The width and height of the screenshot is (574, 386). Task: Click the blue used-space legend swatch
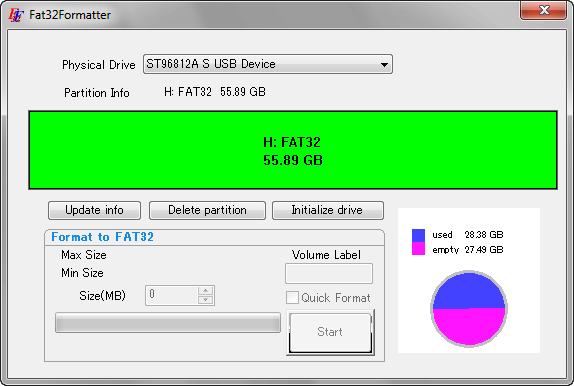(x=418, y=235)
